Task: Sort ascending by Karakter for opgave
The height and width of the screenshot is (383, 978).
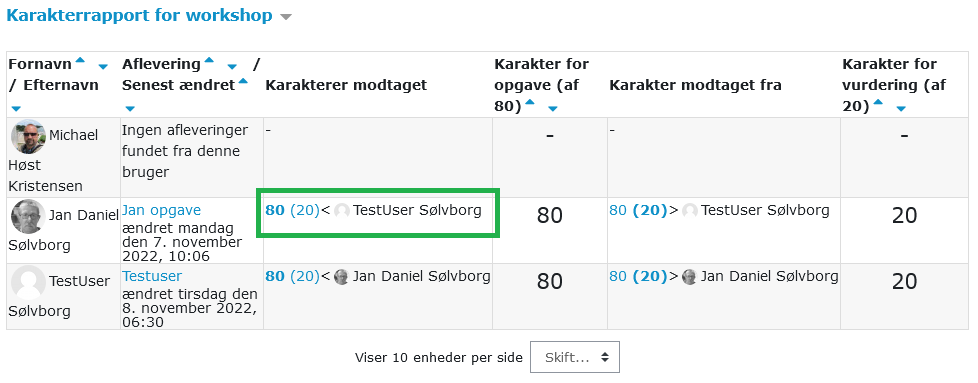Action: pyautogui.click(x=530, y=103)
